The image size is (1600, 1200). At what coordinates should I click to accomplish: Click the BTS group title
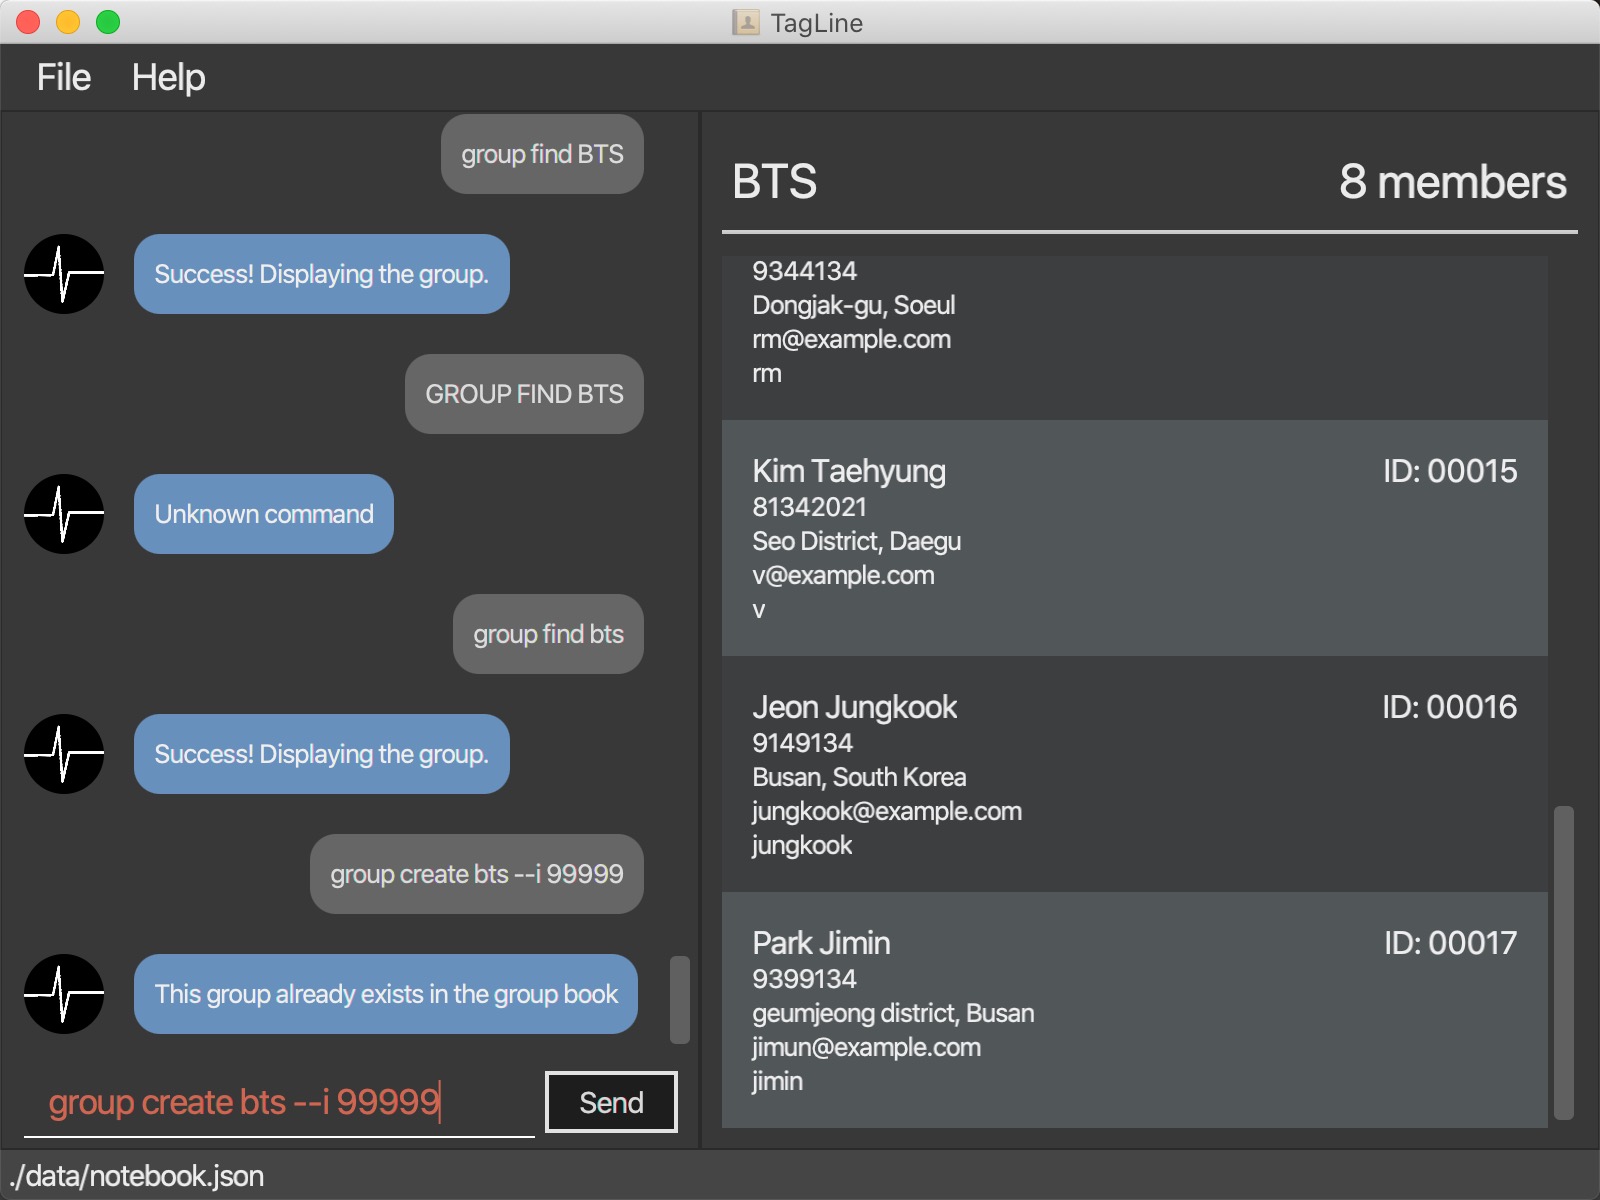(x=774, y=182)
